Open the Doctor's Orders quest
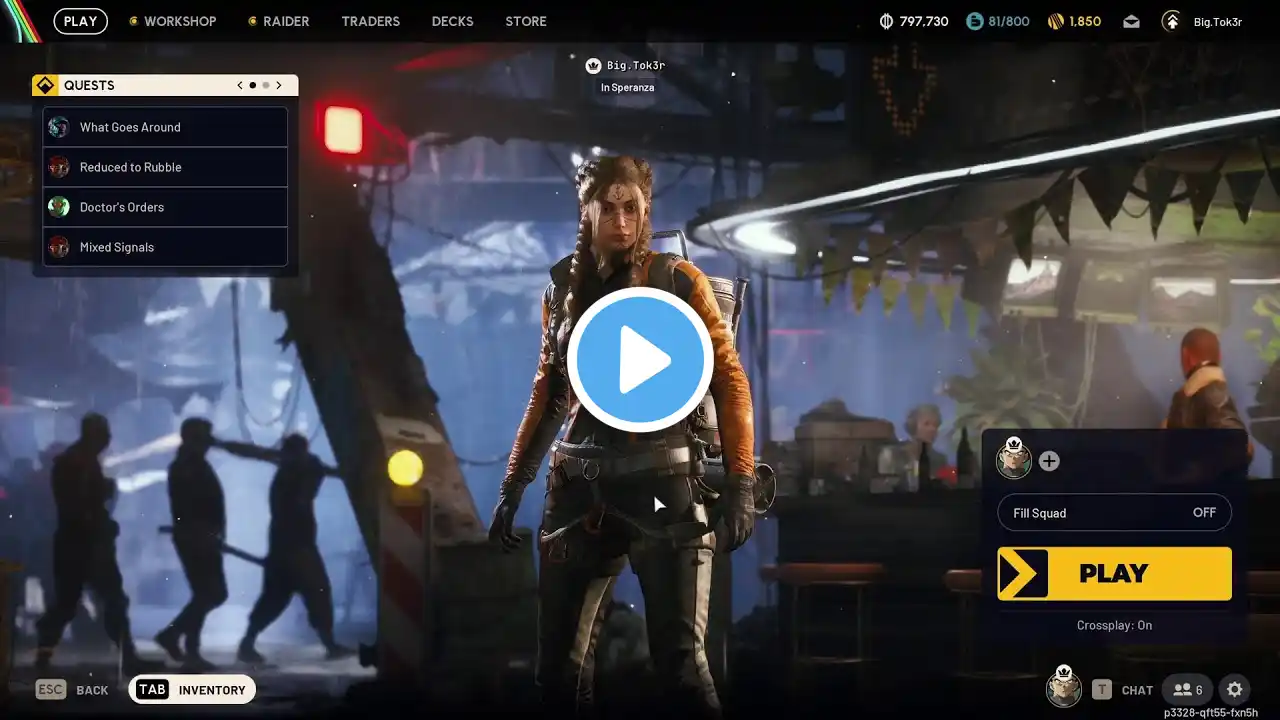1280x720 pixels. (165, 207)
